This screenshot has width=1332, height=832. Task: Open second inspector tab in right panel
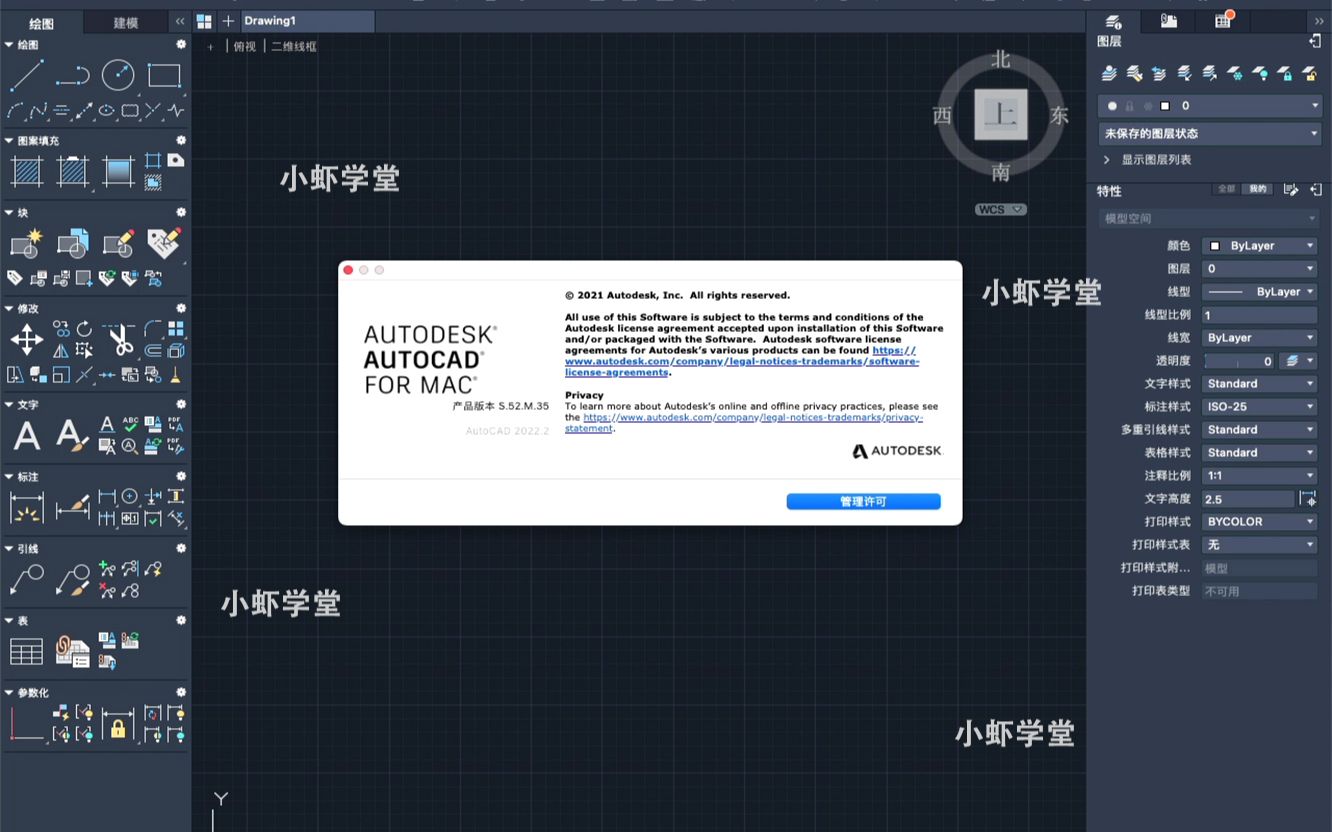[x=1168, y=21]
